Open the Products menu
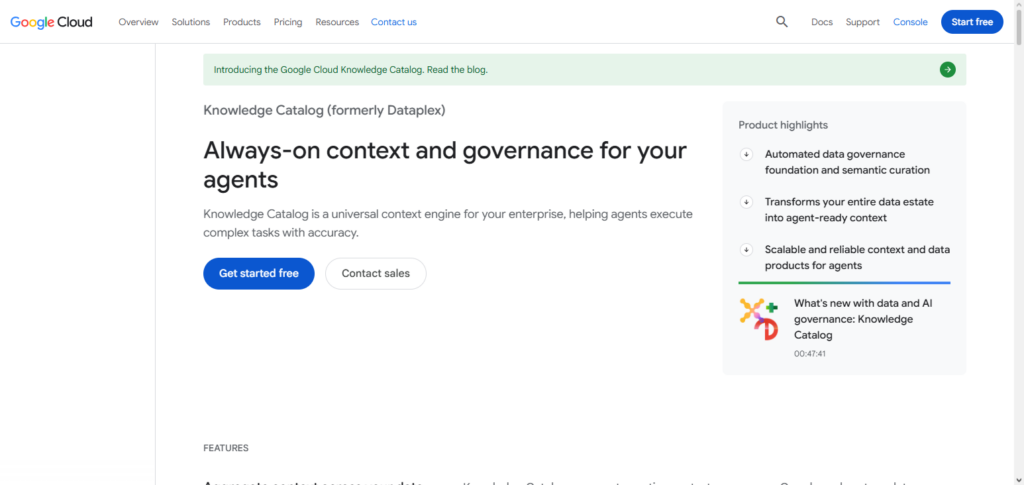Screen dimensions: 1024x485 [242, 22]
